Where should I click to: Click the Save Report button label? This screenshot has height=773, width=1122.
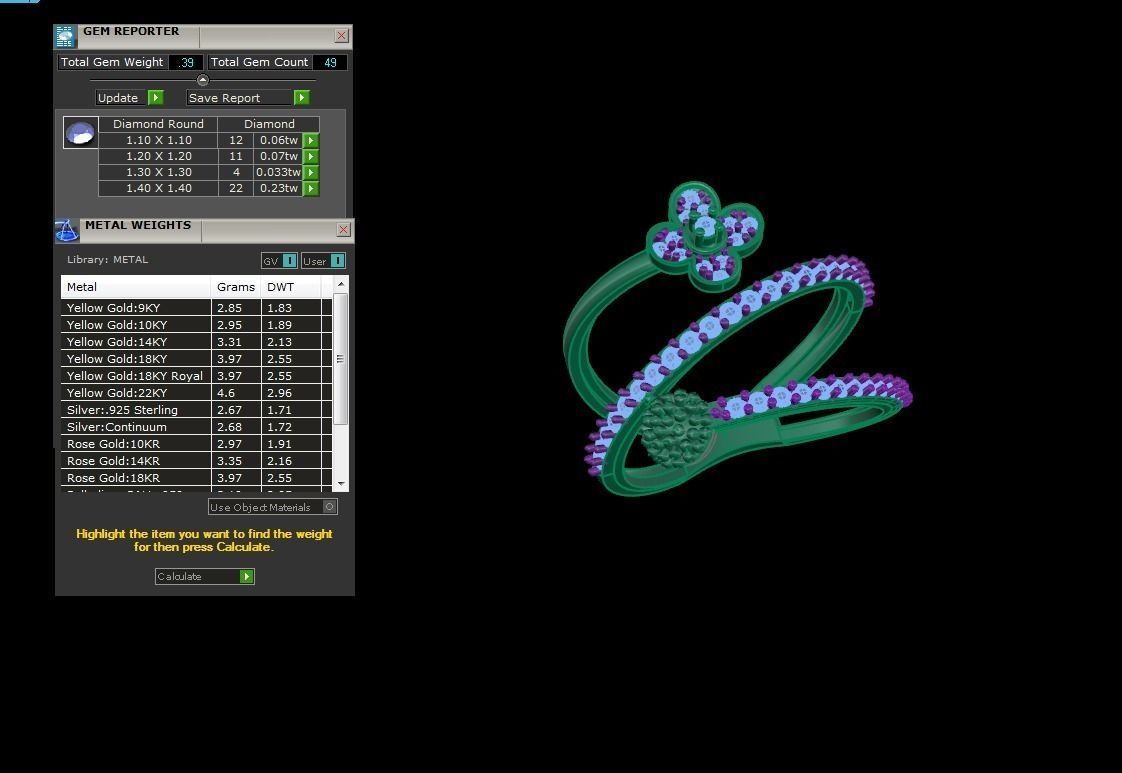point(224,97)
